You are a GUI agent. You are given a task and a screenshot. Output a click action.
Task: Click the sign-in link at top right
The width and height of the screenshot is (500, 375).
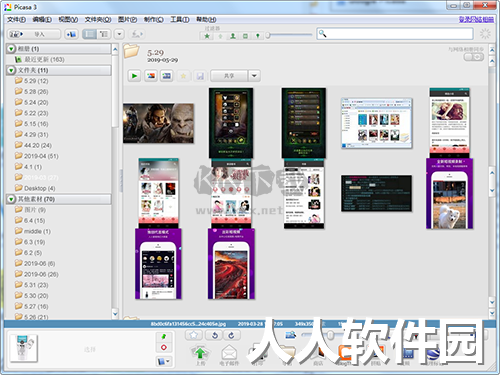point(476,19)
